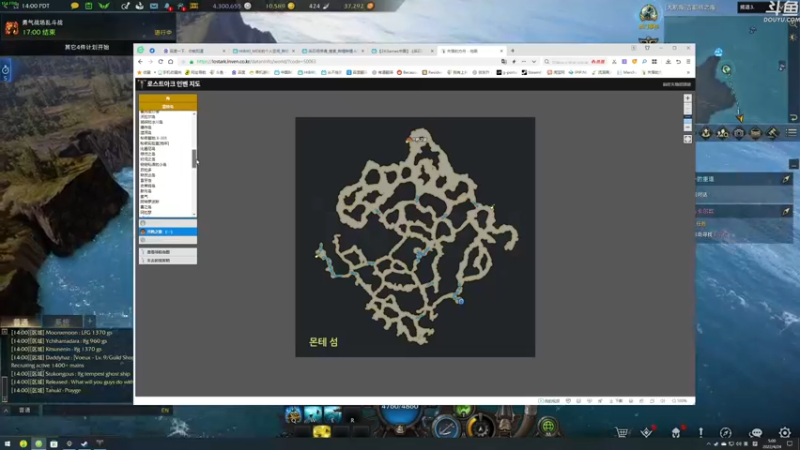
Task: Click the map list scroll-up arrow
Action: 194,113
